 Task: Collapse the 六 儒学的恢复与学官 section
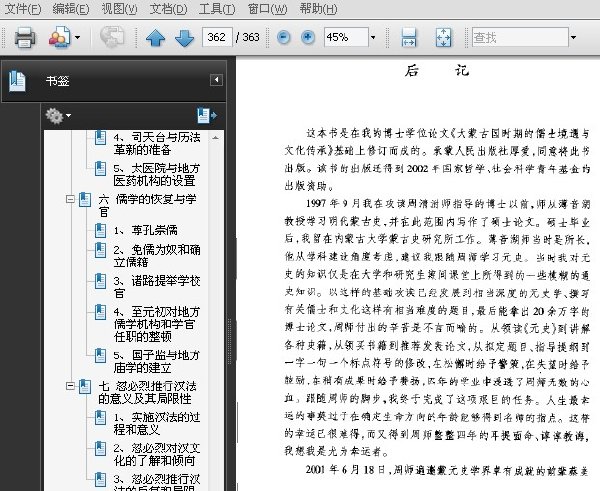click(70, 199)
